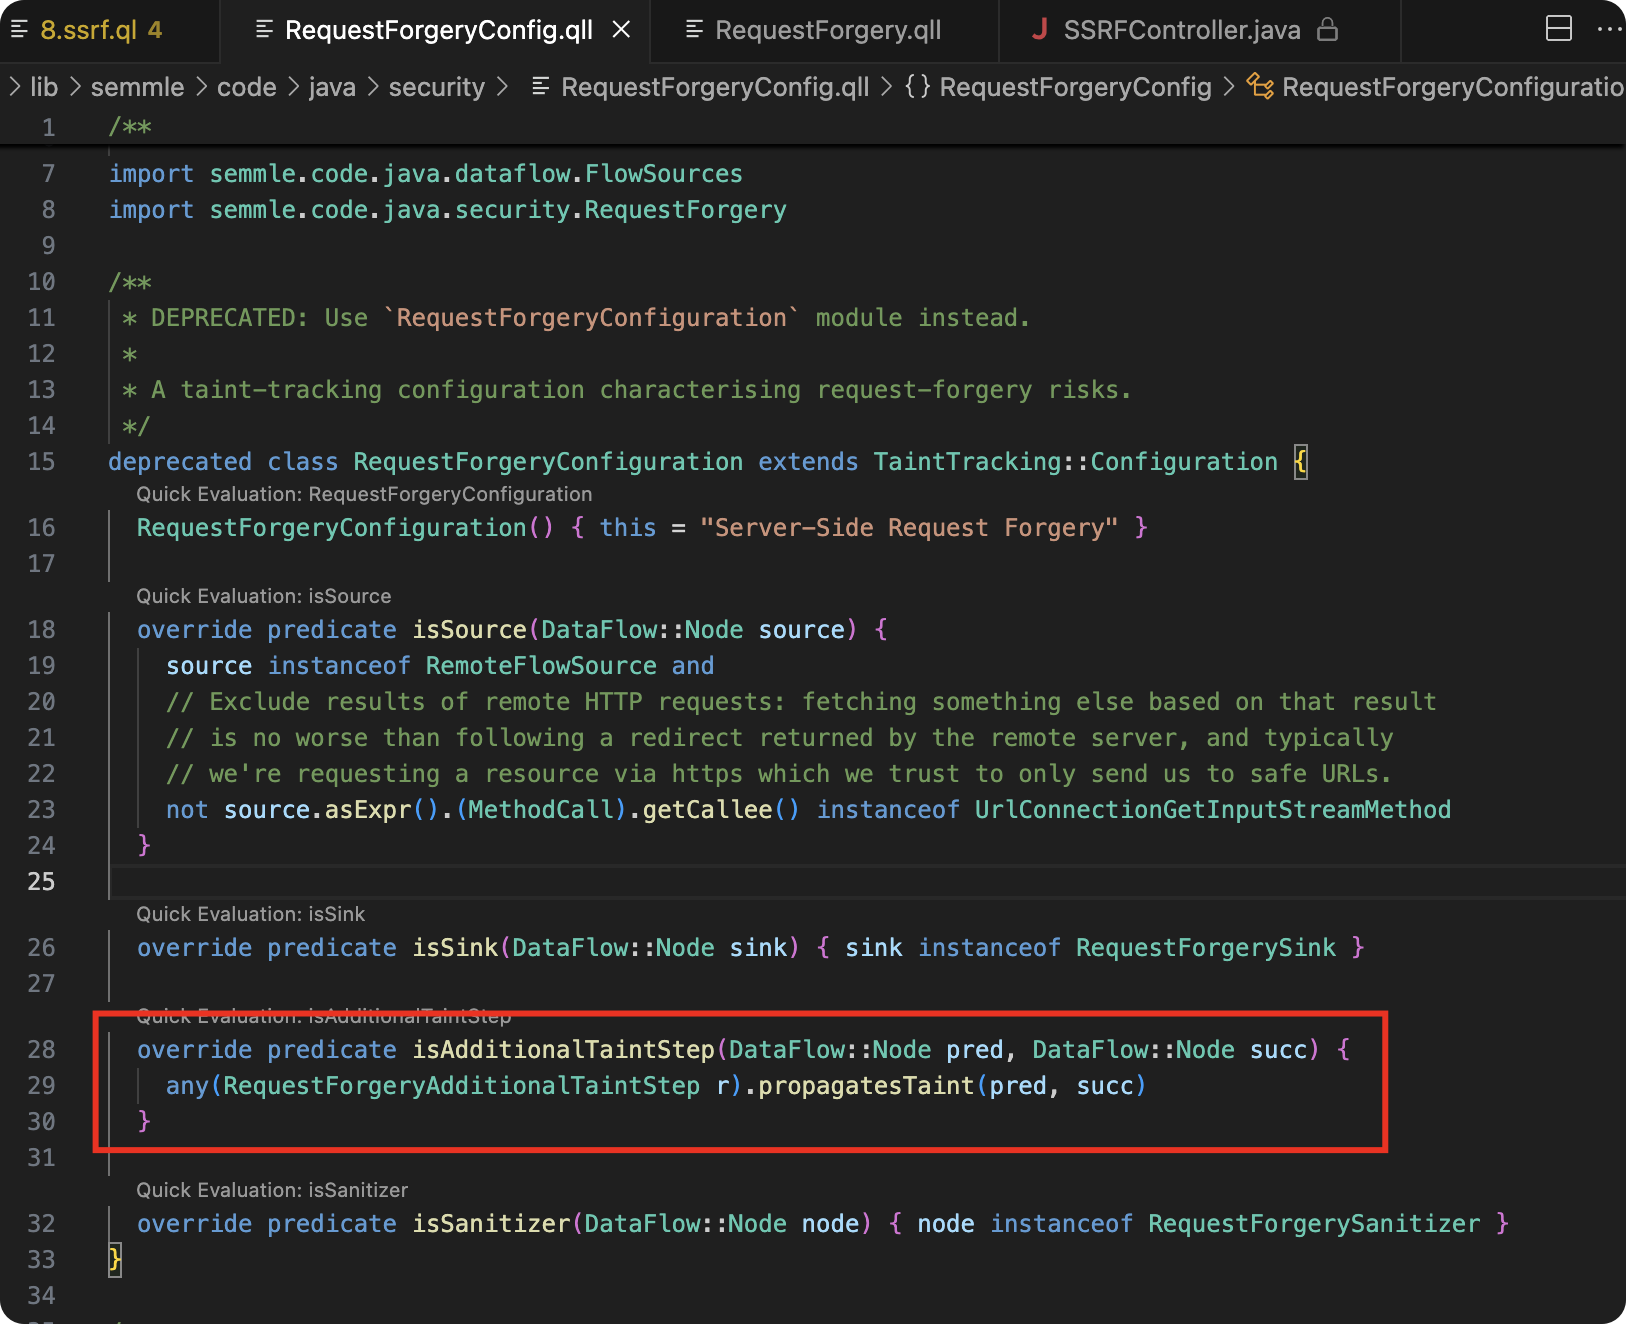Image resolution: width=1626 pixels, height=1324 pixels.
Task: Click the 'isSanitizer' predicate name
Action: 491,1223
